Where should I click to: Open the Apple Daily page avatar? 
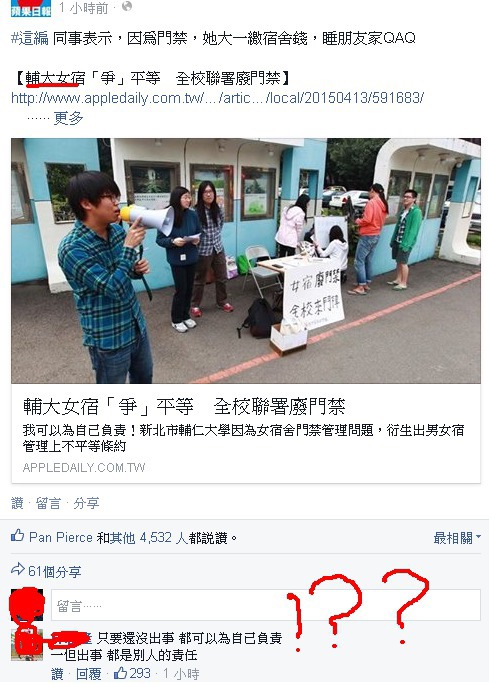(x=31, y=8)
